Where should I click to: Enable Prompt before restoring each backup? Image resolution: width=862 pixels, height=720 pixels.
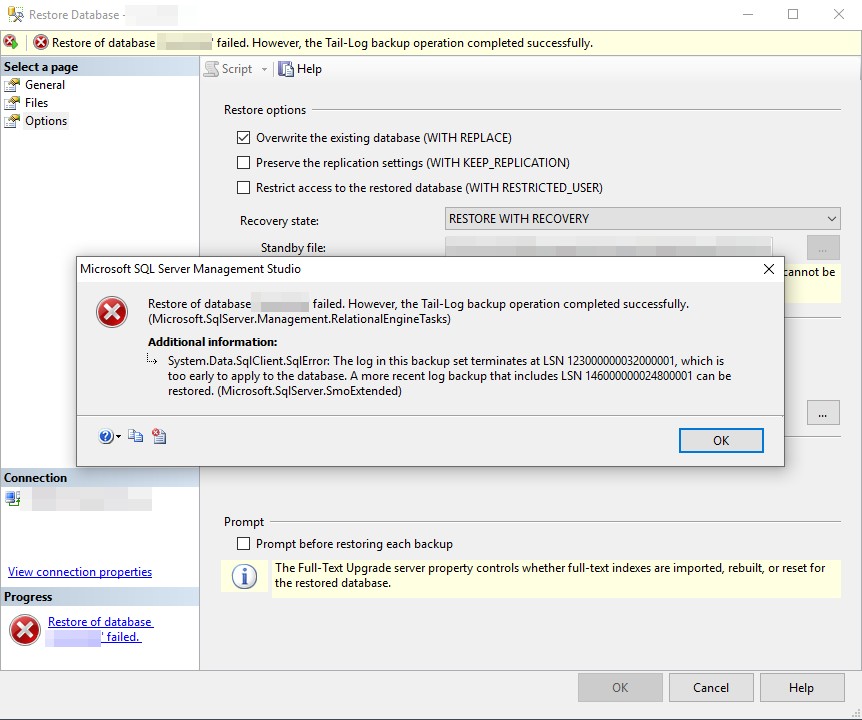(x=243, y=544)
